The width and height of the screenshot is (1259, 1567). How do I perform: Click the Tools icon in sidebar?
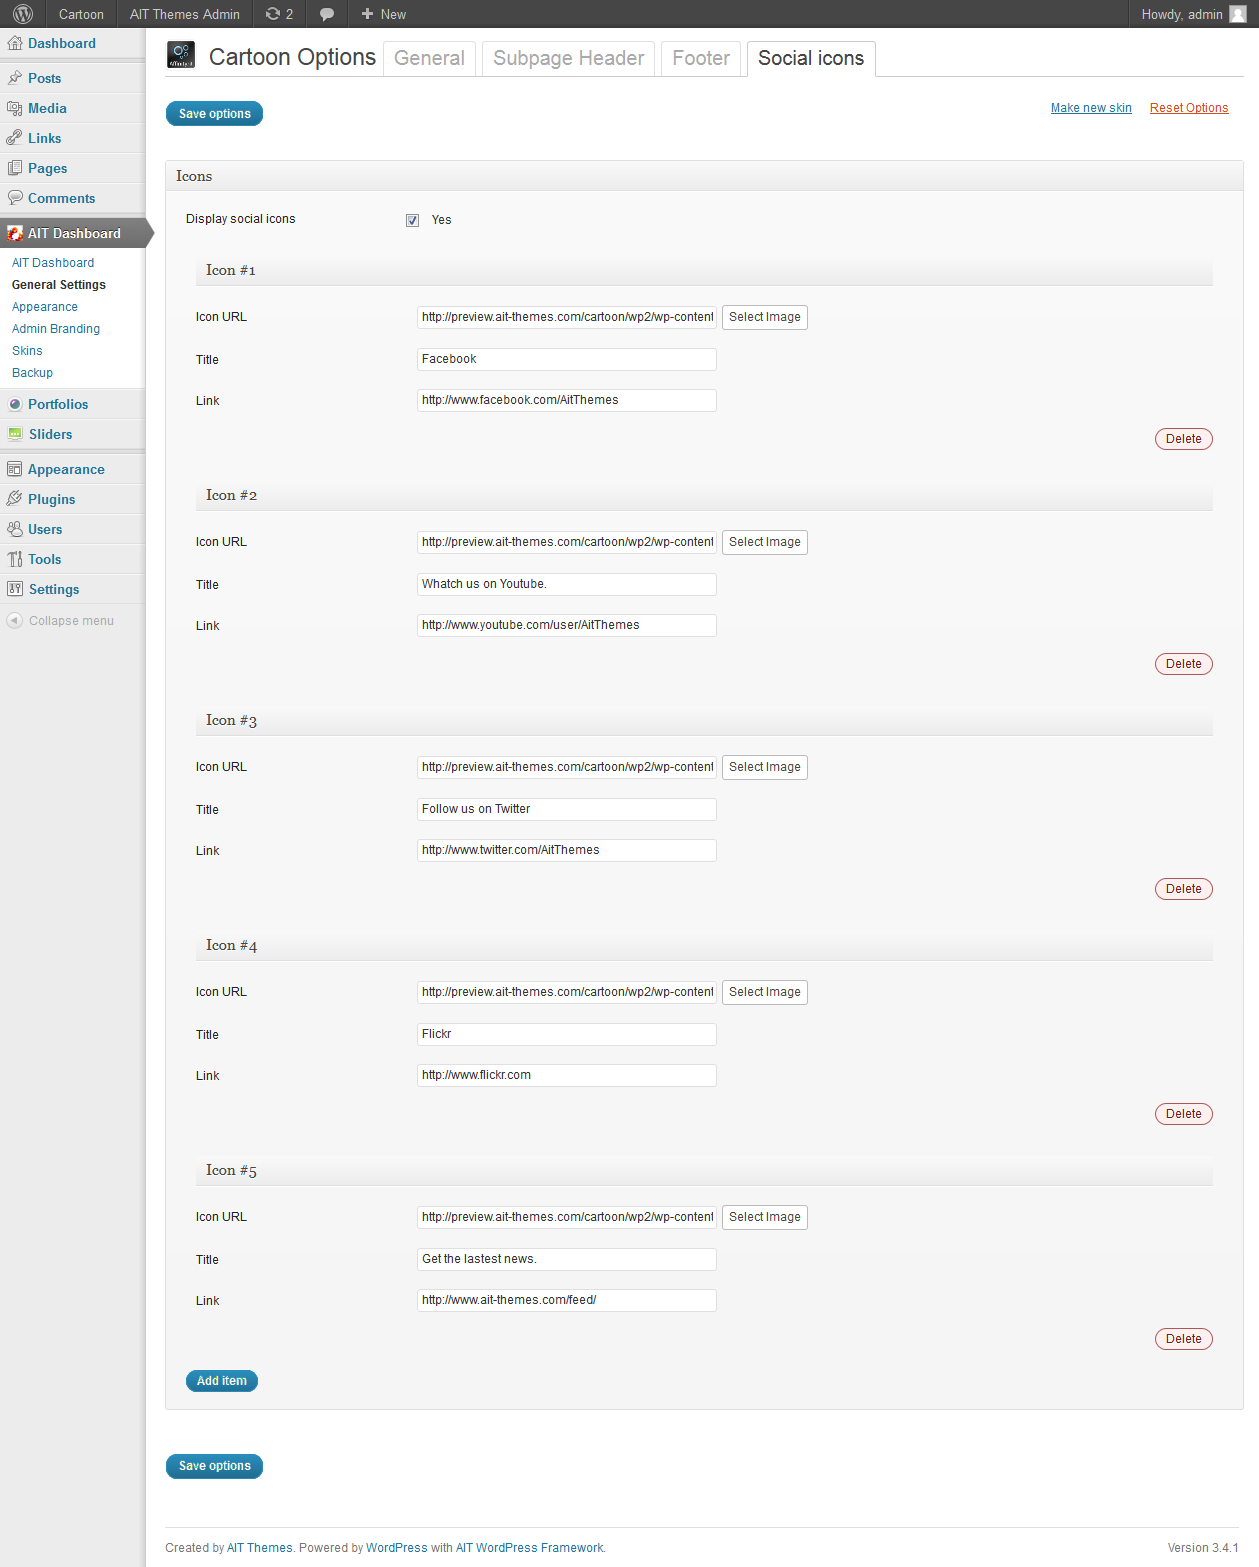coord(15,559)
